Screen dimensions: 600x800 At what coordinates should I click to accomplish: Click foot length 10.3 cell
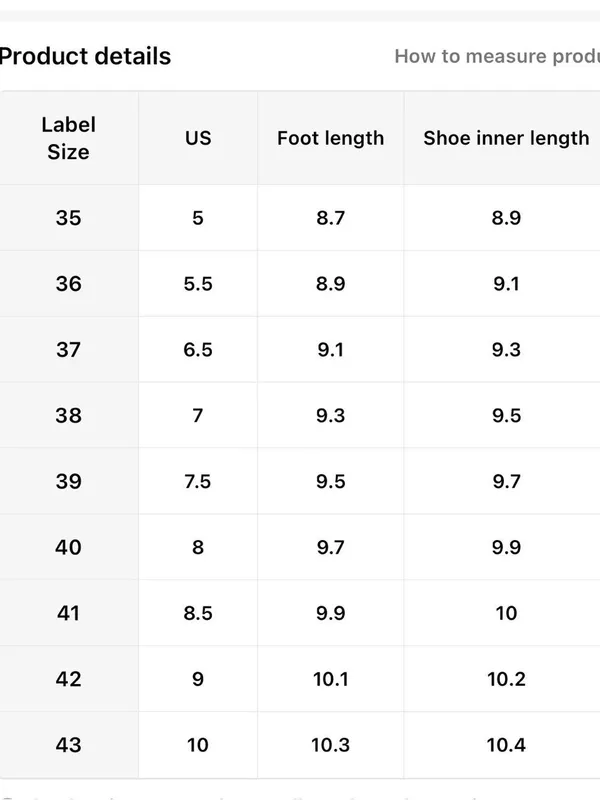(331, 745)
